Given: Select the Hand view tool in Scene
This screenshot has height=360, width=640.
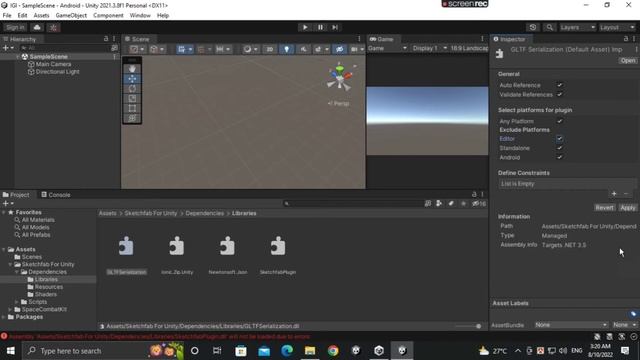Looking at the screenshot, I should point(132,69).
